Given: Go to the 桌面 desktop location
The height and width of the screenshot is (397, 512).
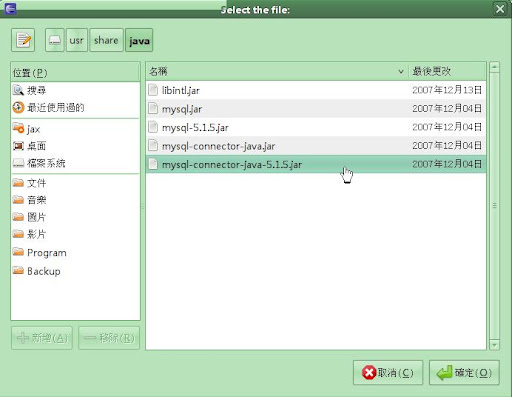Looking at the screenshot, I should pos(75,146).
